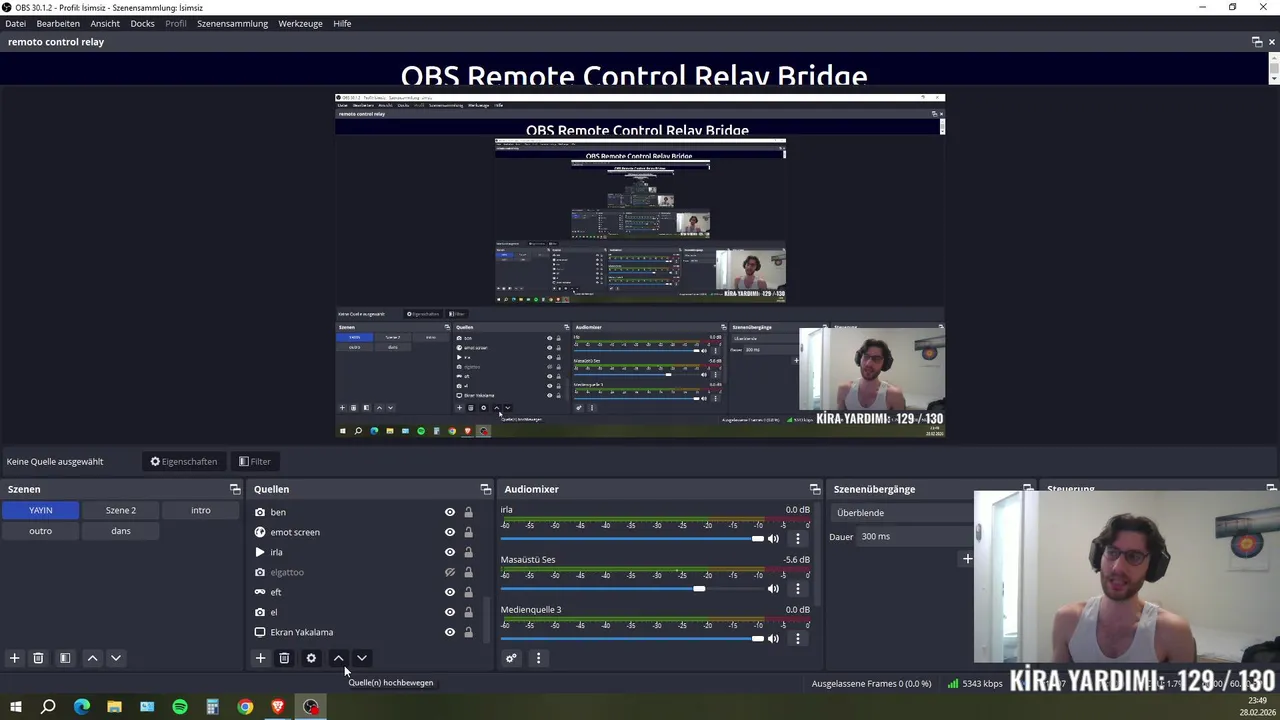Image resolution: width=1280 pixels, height=720 pixels.
Task: Open File Explorer from the taskbar
Action: tap(114, 707)
